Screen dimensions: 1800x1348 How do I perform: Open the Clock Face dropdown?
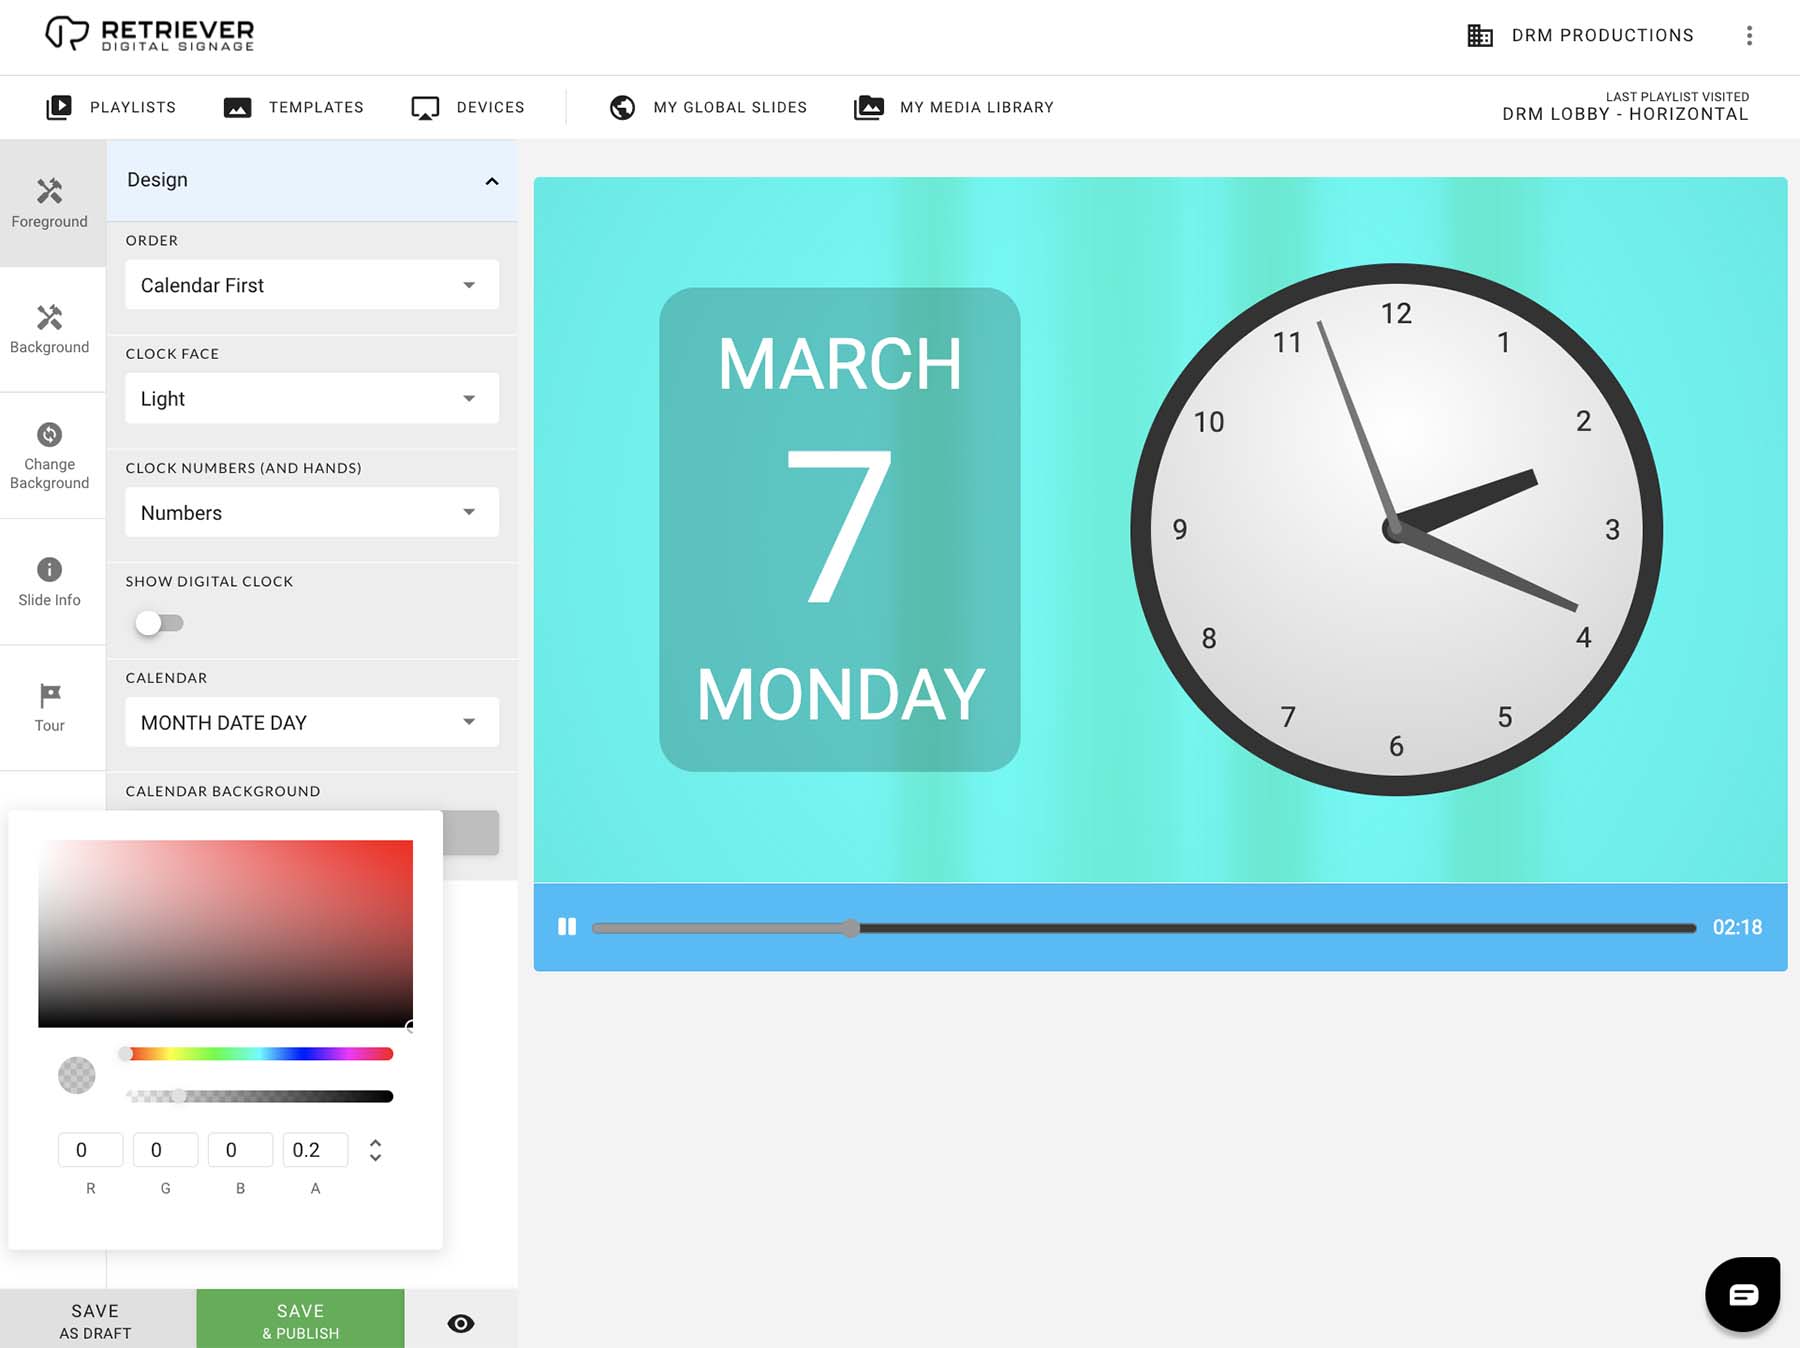311,398
